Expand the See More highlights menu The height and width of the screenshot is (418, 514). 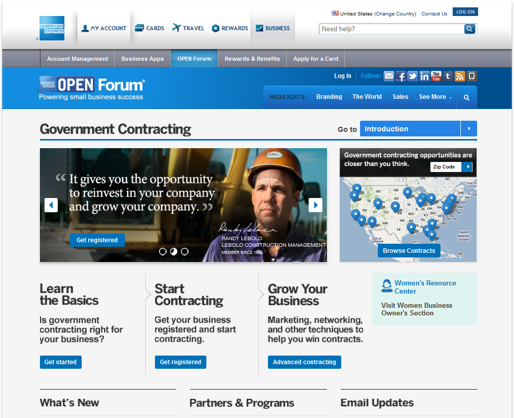point(435,97)
